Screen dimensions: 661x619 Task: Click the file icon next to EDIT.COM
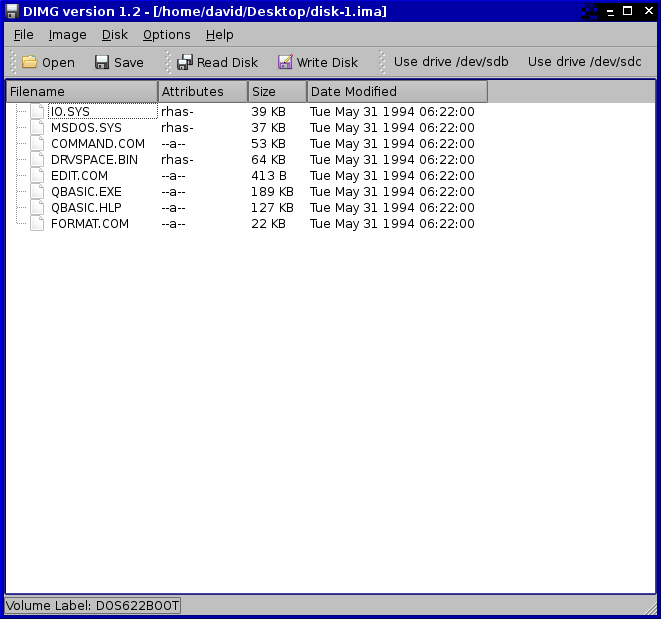[37, 175]
